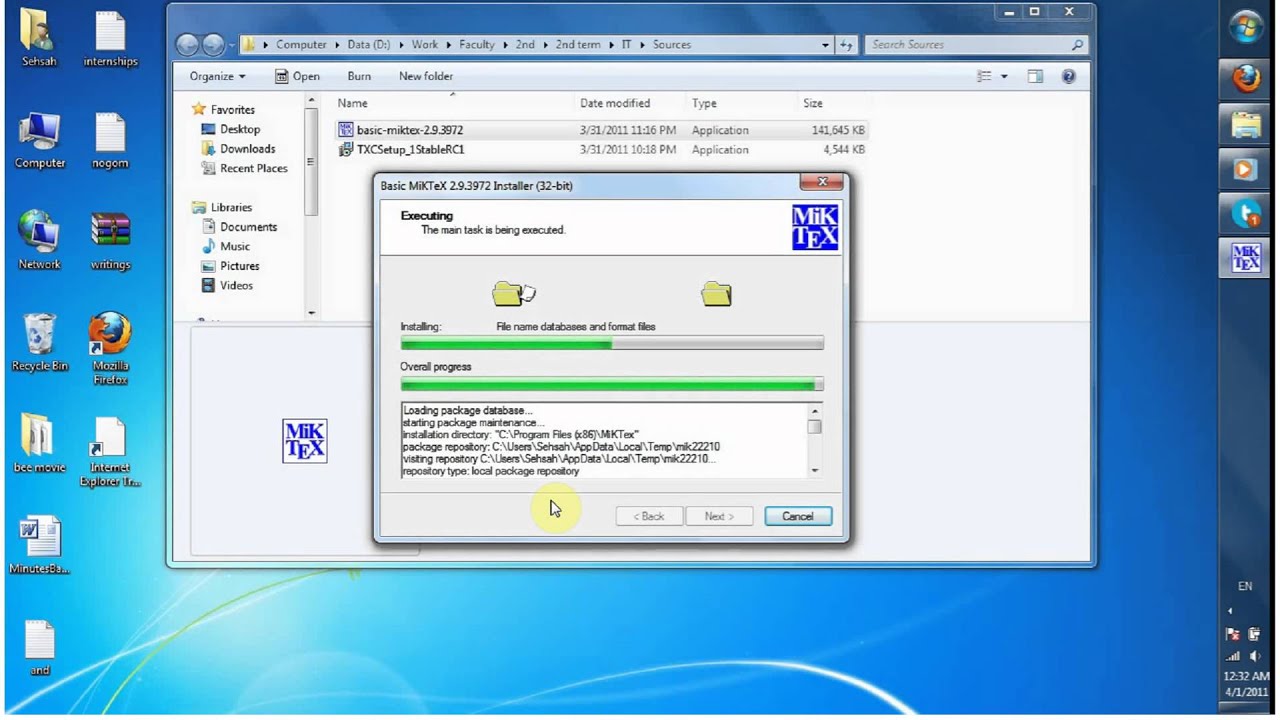This screenshot has width=1280, height=720.
Task: Select the Sehsah desktop folder icon
Action: pyautogui.click(x=39, y=40)
